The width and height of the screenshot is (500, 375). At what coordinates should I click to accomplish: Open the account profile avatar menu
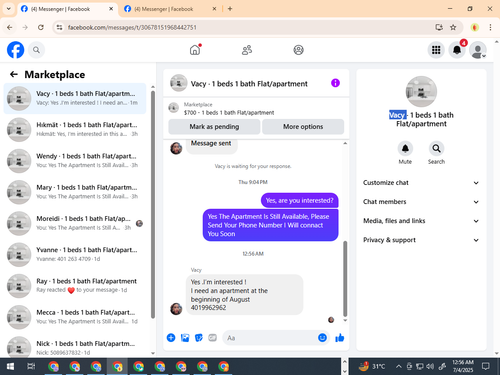[478, 50]
